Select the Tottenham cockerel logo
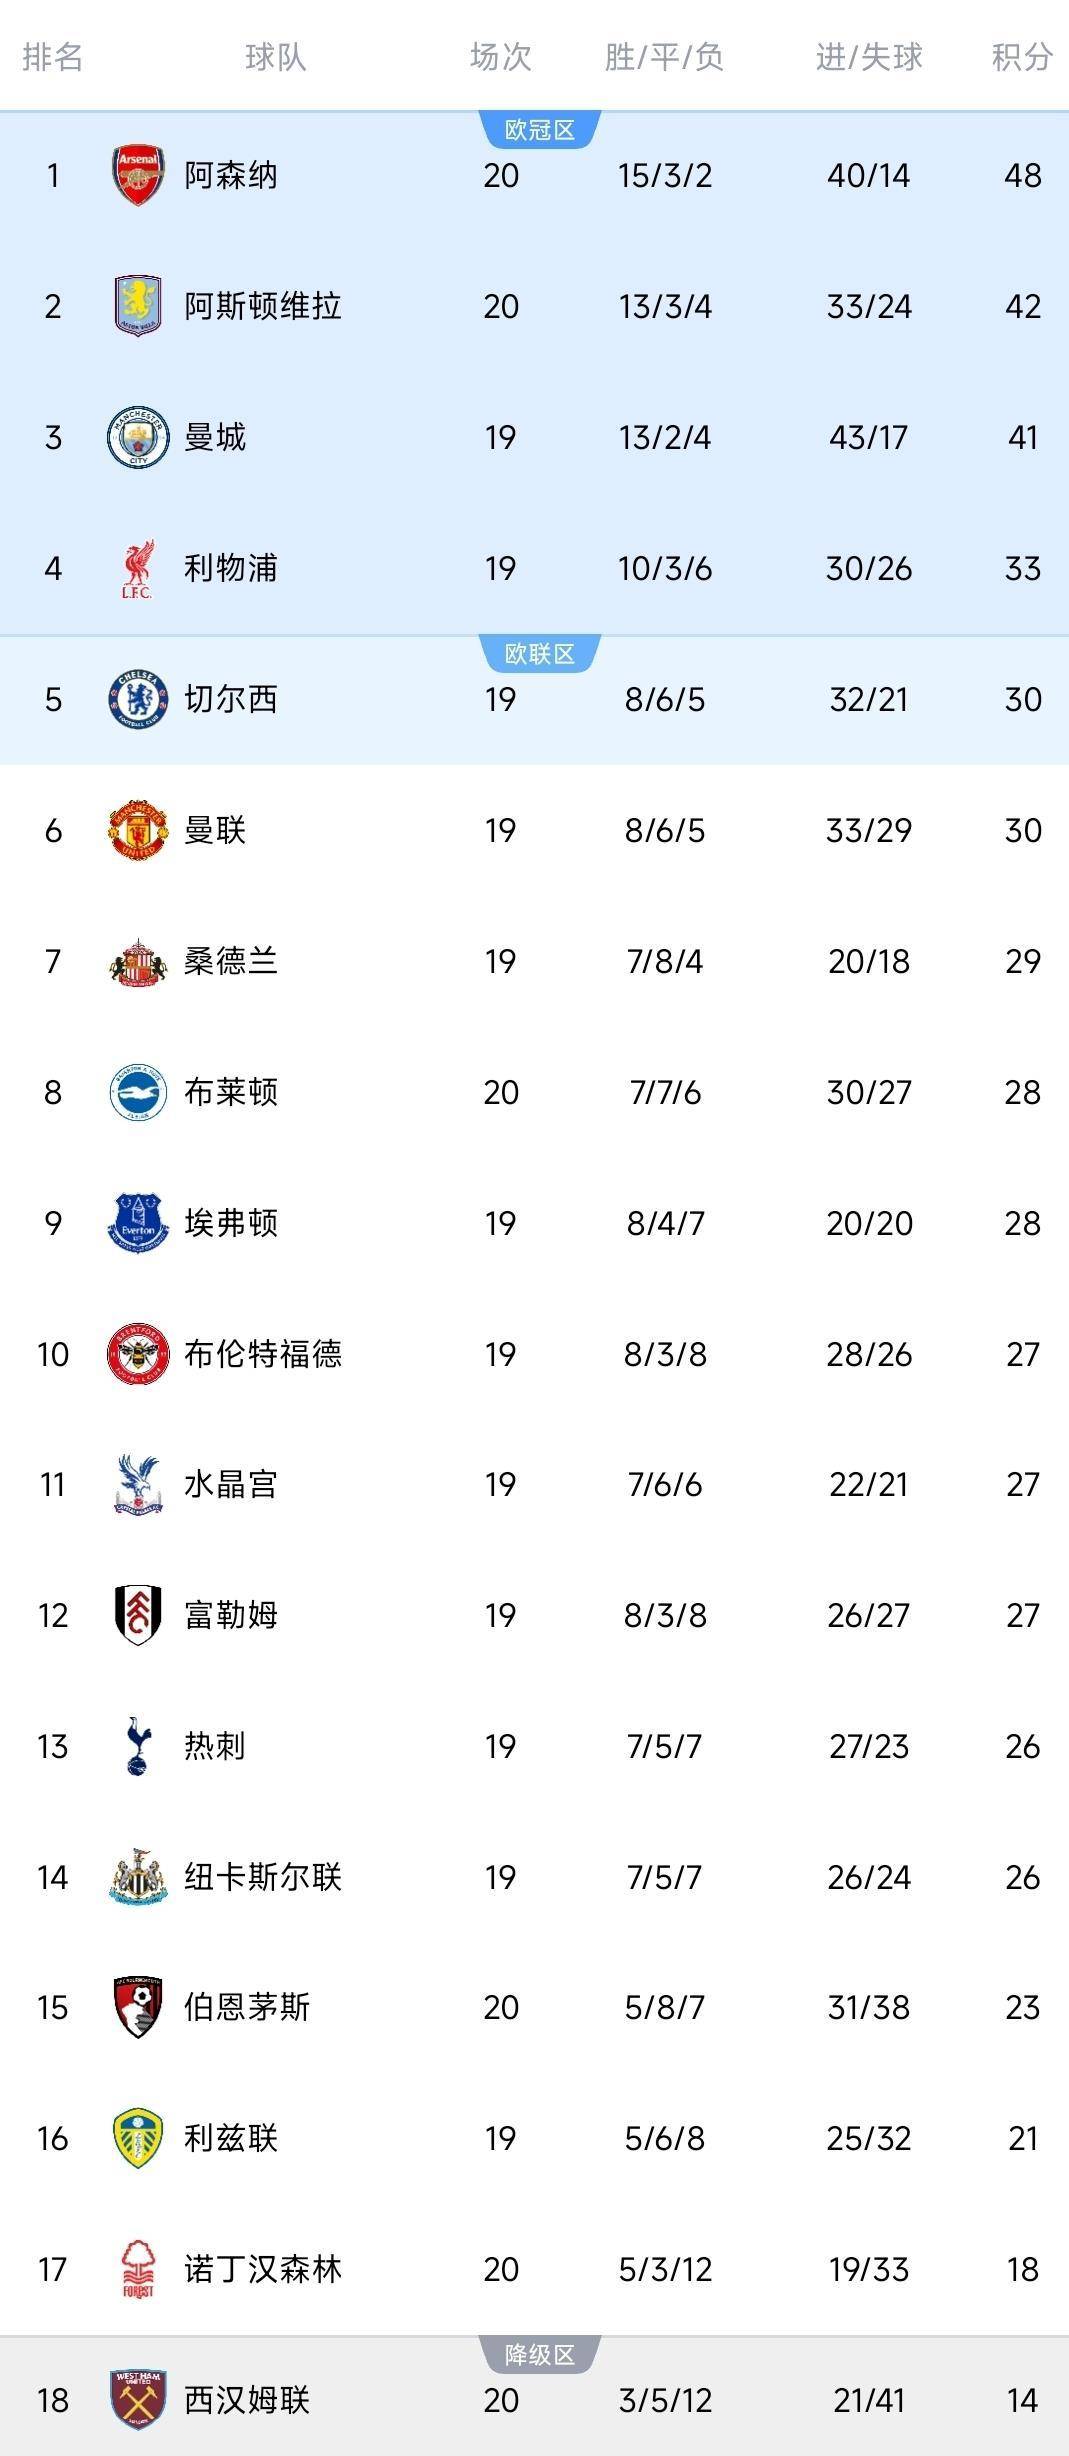This screenshot has width=1069, height=2456. click(x=137, y=1746)
